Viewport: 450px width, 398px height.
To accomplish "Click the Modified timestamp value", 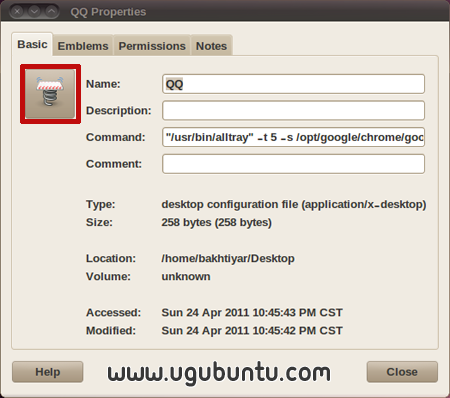I will click(252, 331).
